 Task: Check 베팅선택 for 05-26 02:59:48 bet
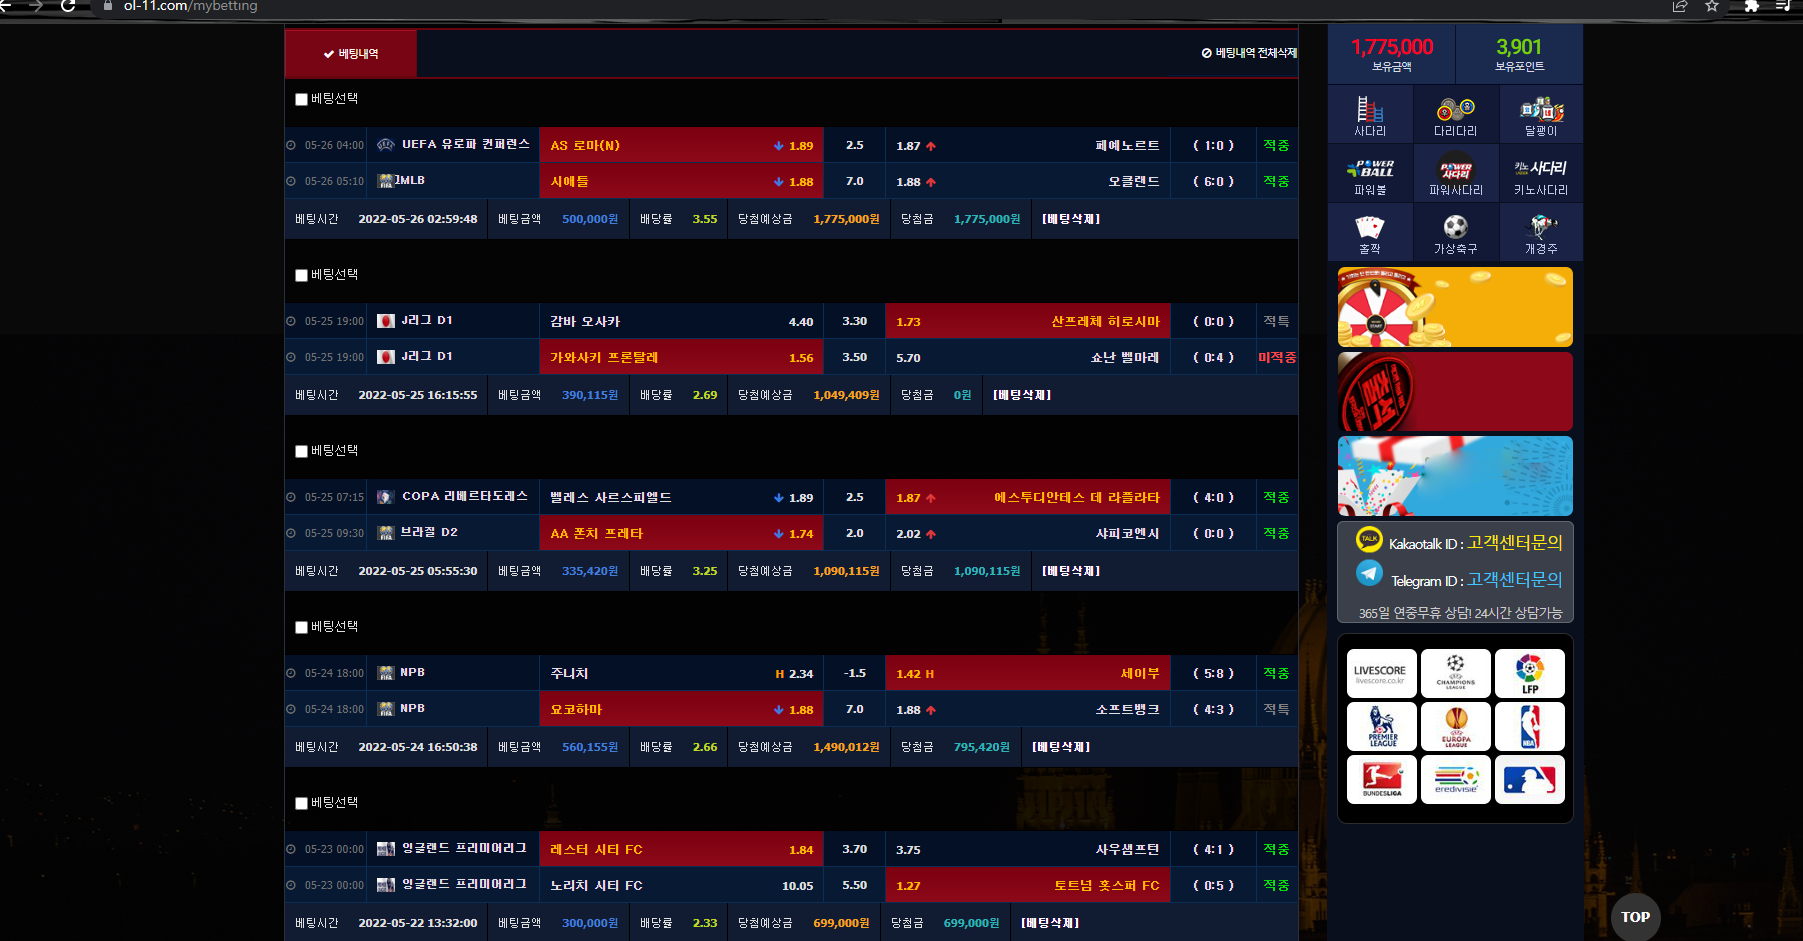(301, 99)
